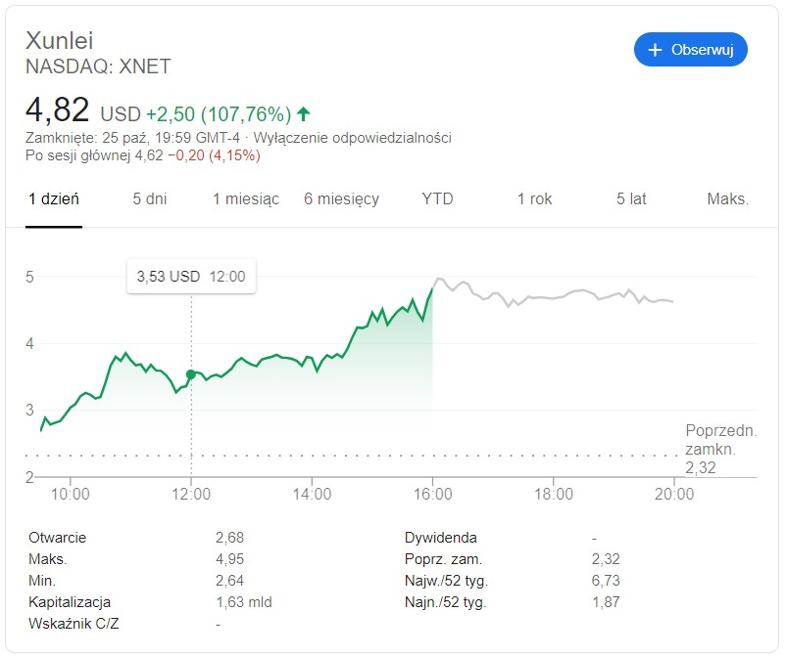Click the plus icon in Obserwuj button
The width and height of the screenshot is (786, 656).
[655, 50]
